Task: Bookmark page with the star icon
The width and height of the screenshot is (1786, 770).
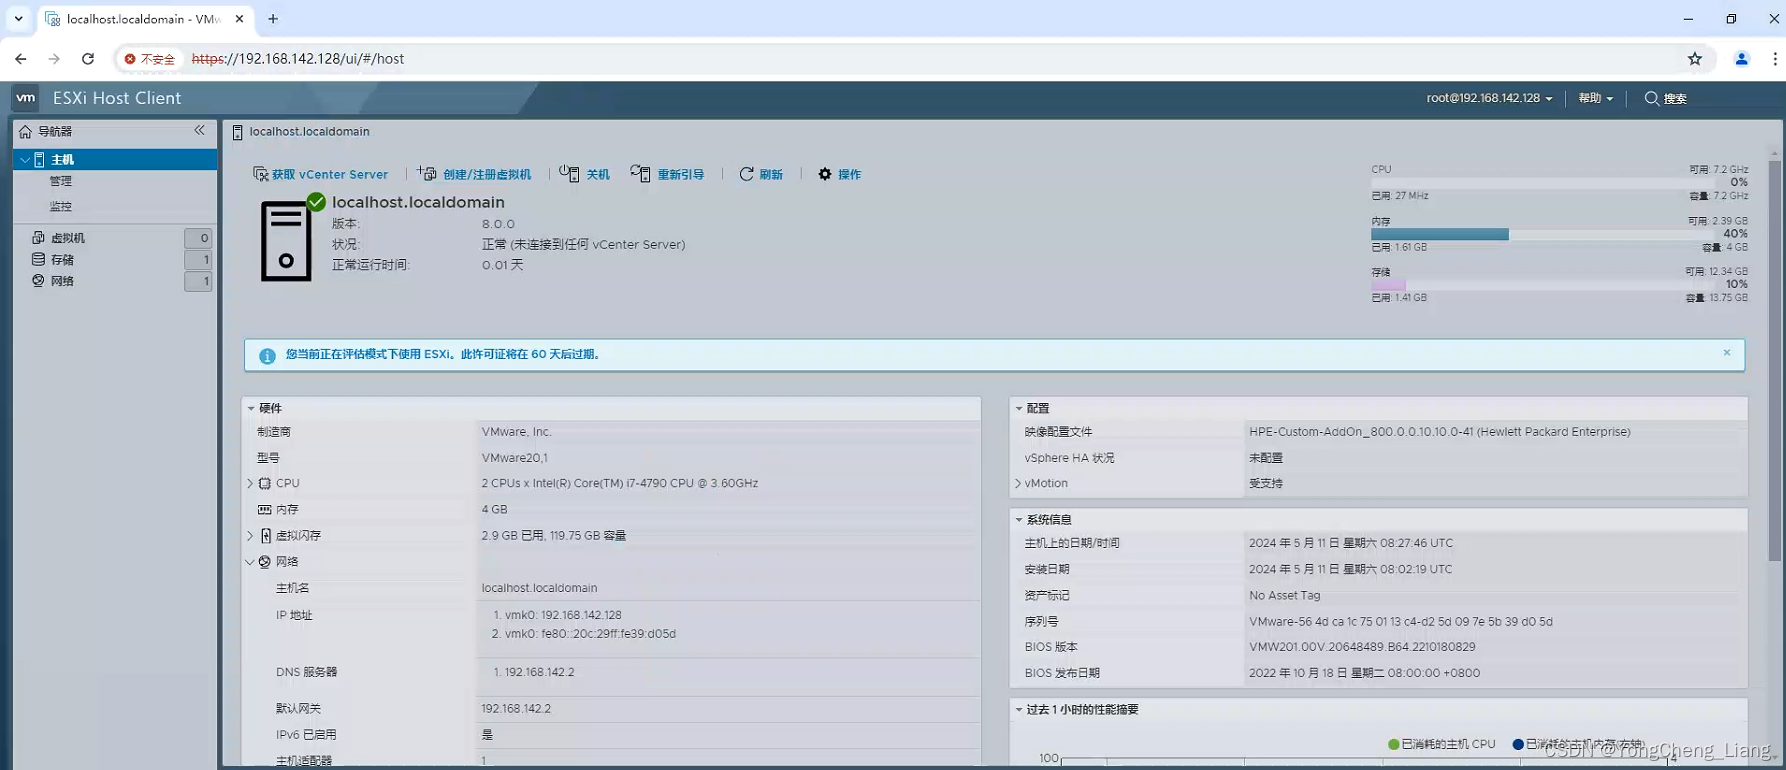Action: [x=1695, y=59]
